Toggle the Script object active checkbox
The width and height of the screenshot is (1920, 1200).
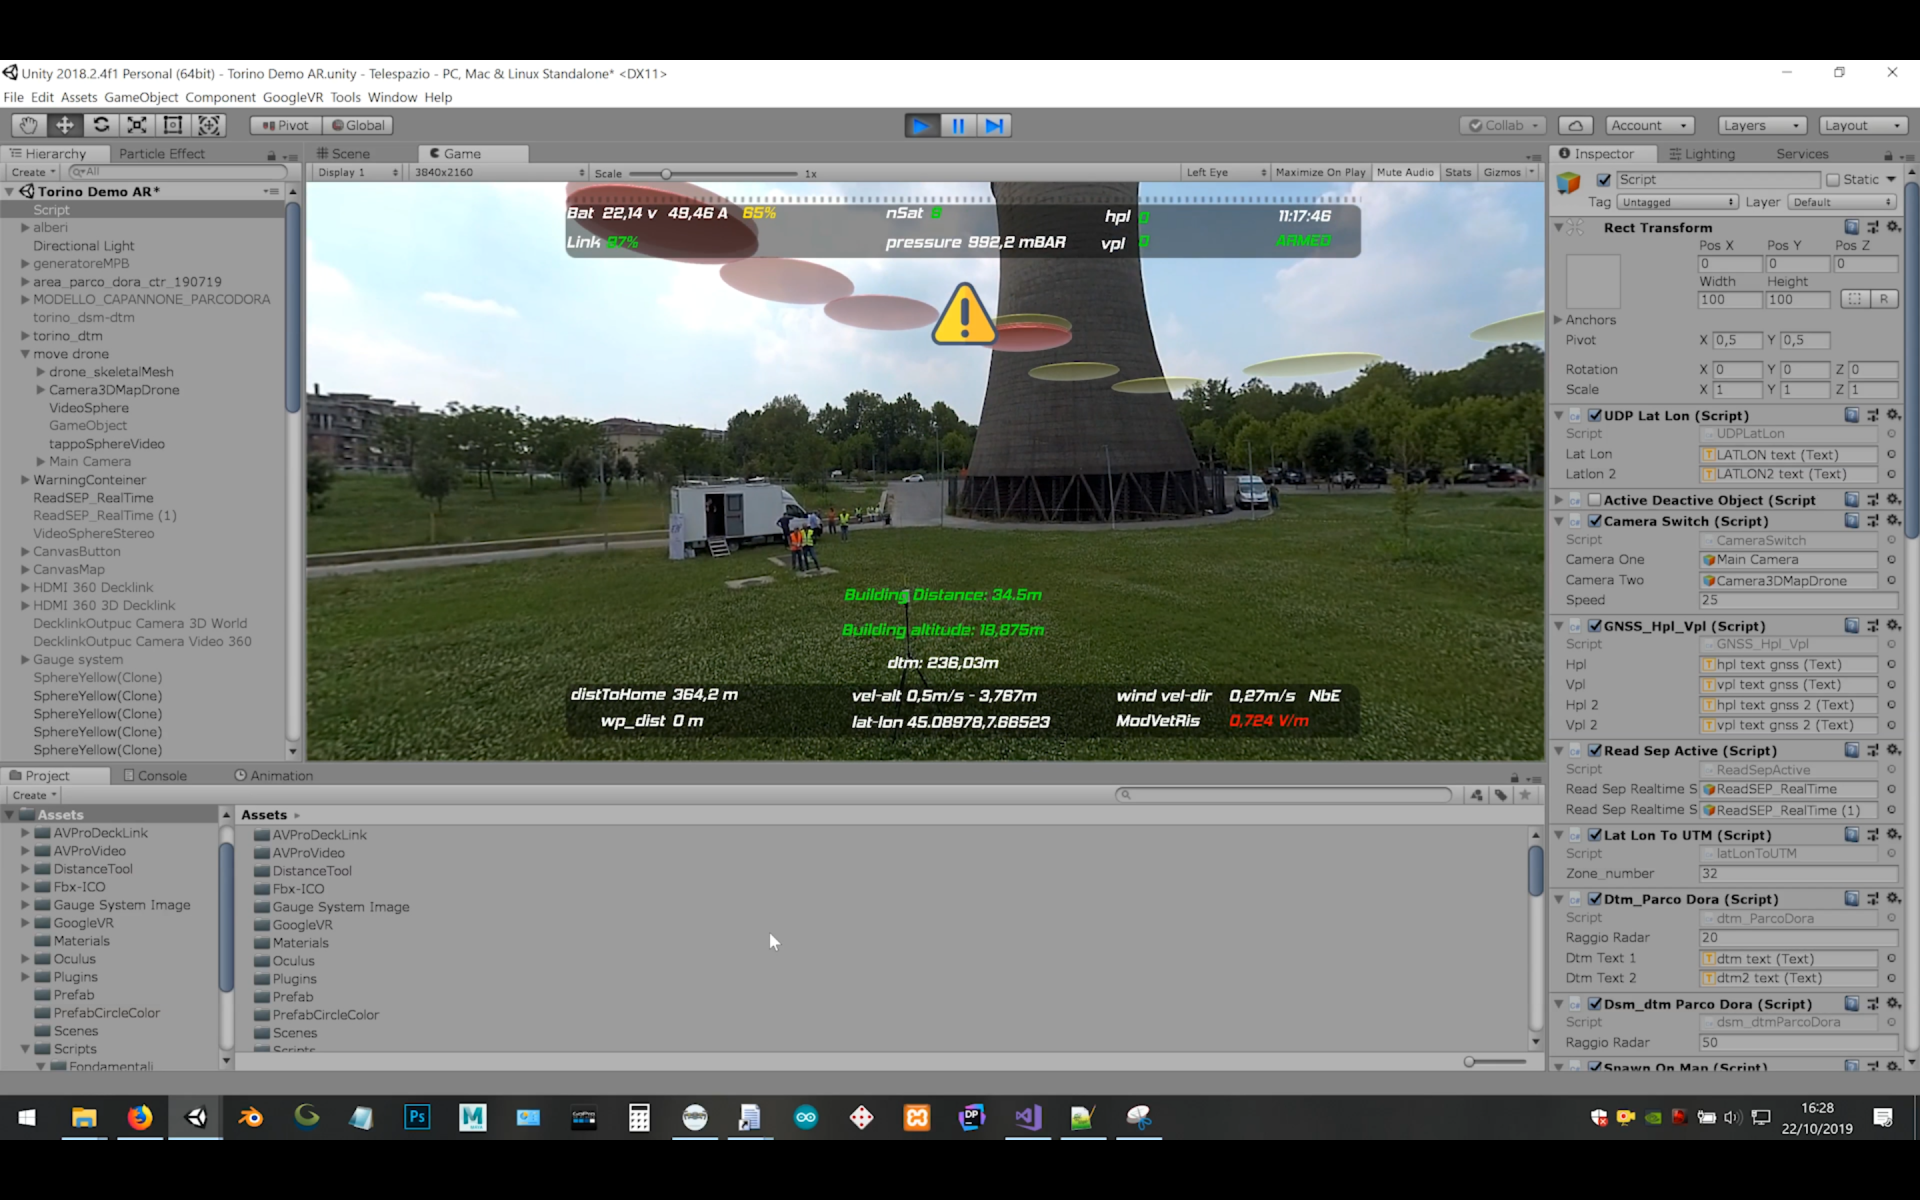[1604, 180]
